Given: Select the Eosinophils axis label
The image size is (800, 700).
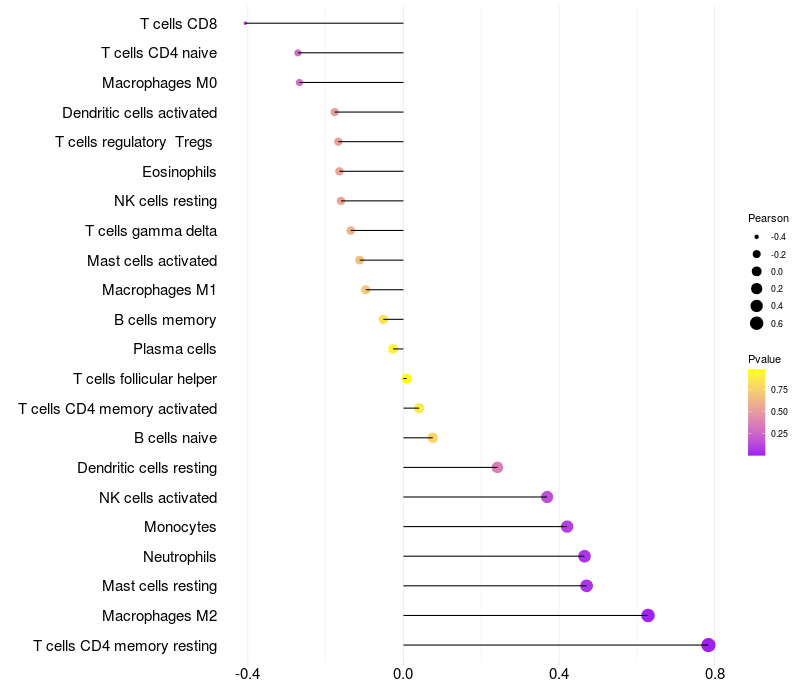Looking at the screenshot, I should [179, 172].
